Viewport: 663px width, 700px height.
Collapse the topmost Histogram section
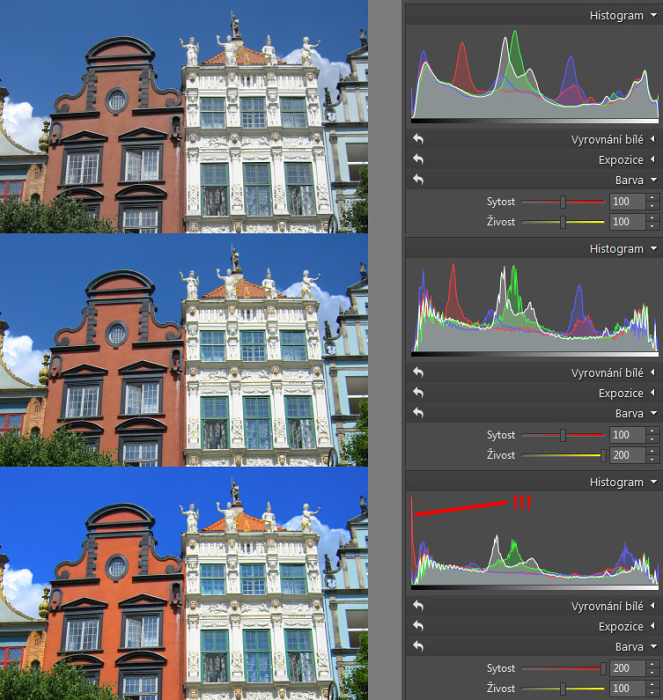tap(653, 16)
